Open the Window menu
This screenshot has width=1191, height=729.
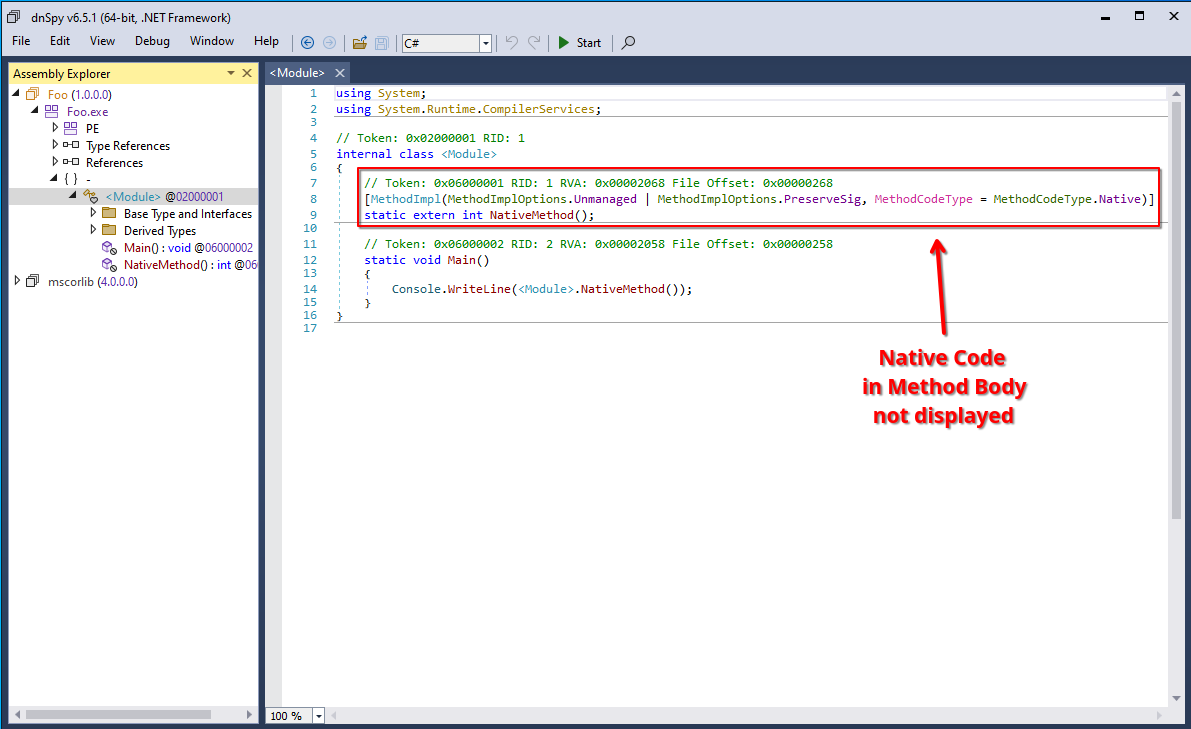(211, 41)
